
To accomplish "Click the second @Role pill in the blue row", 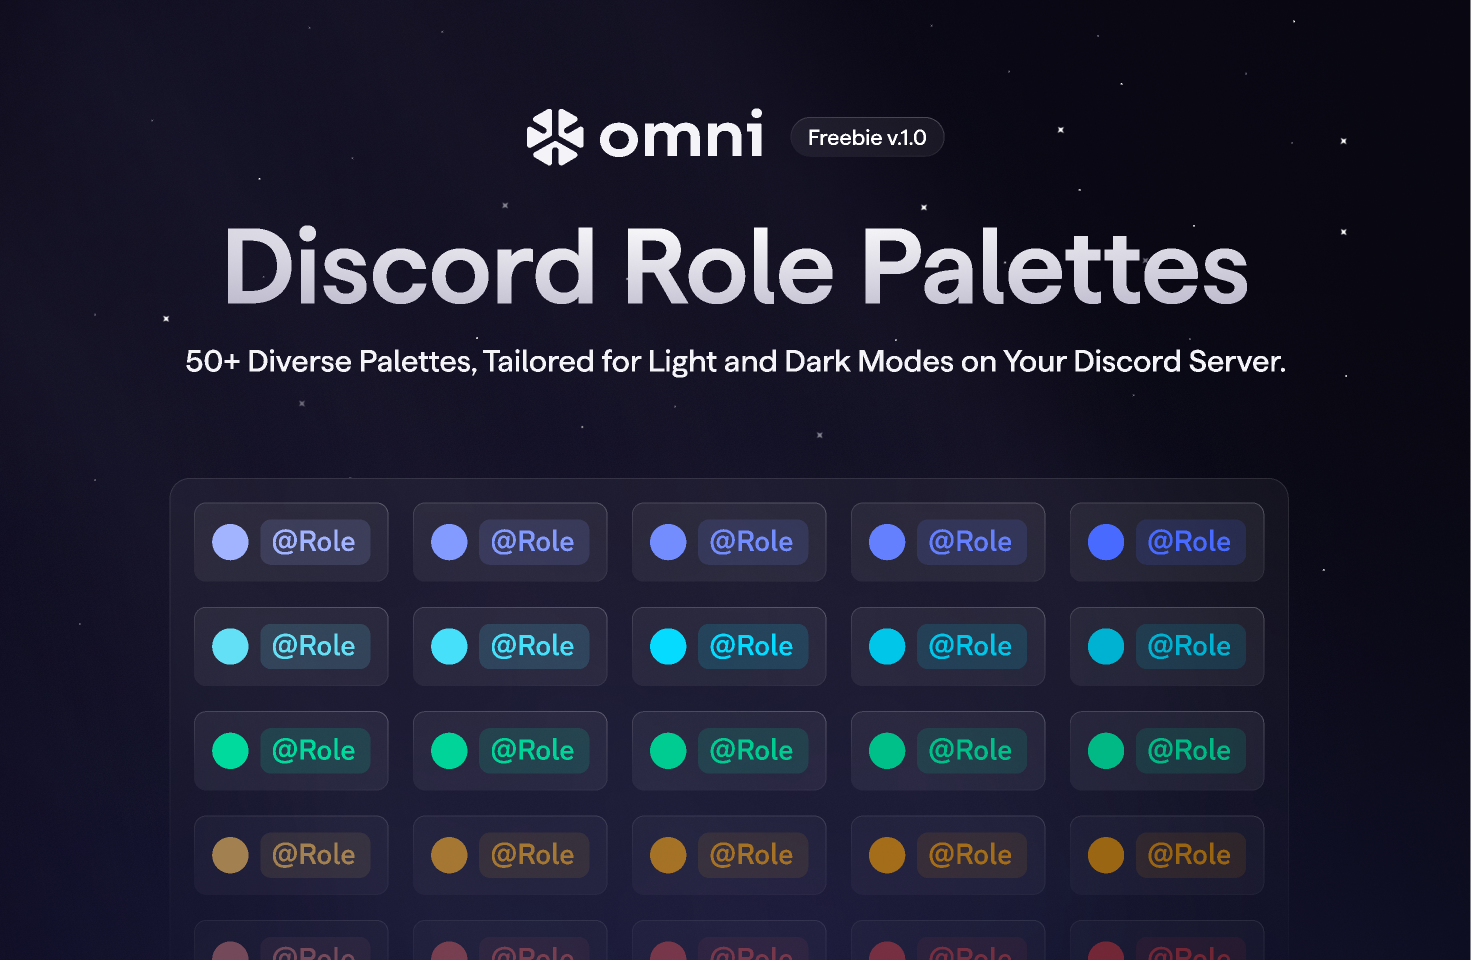I will 534,542.
